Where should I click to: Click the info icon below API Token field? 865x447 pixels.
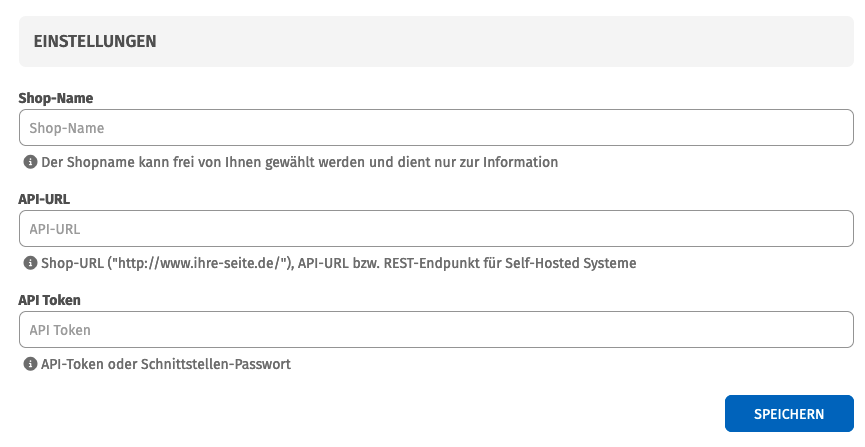point(30,365)
